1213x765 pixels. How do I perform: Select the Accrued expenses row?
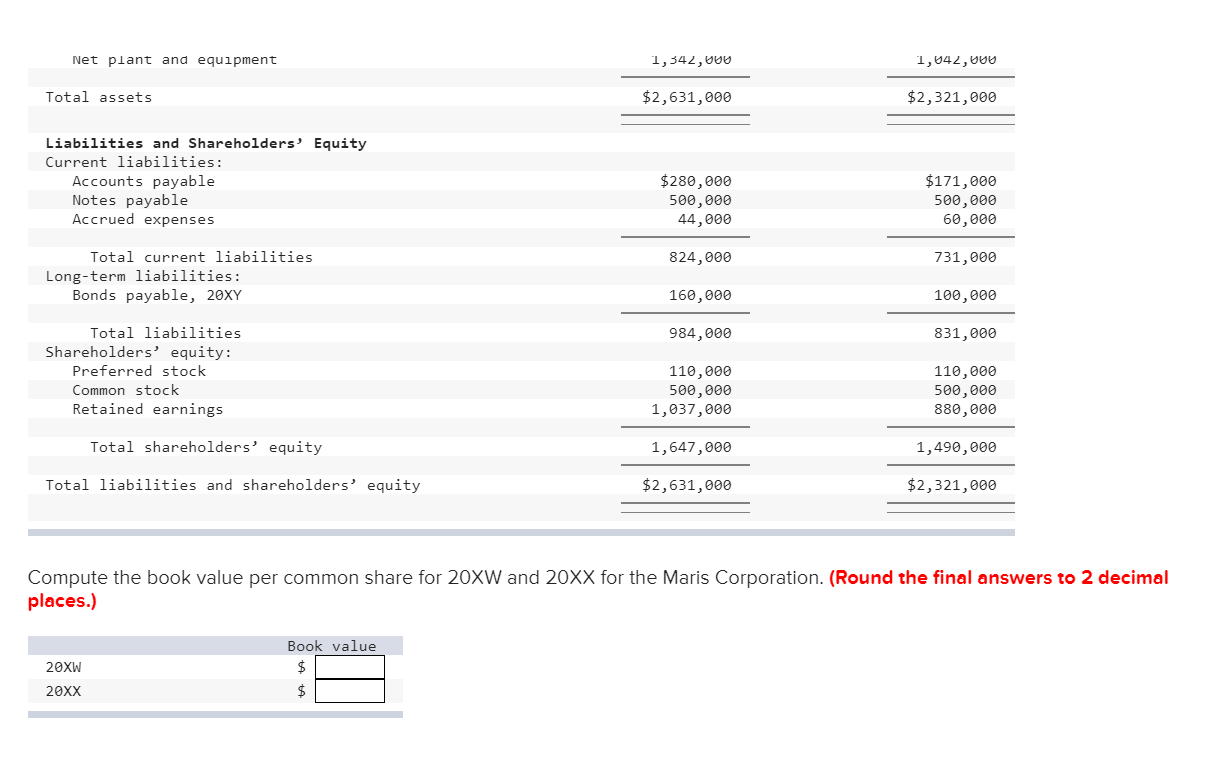pos(141,219)
